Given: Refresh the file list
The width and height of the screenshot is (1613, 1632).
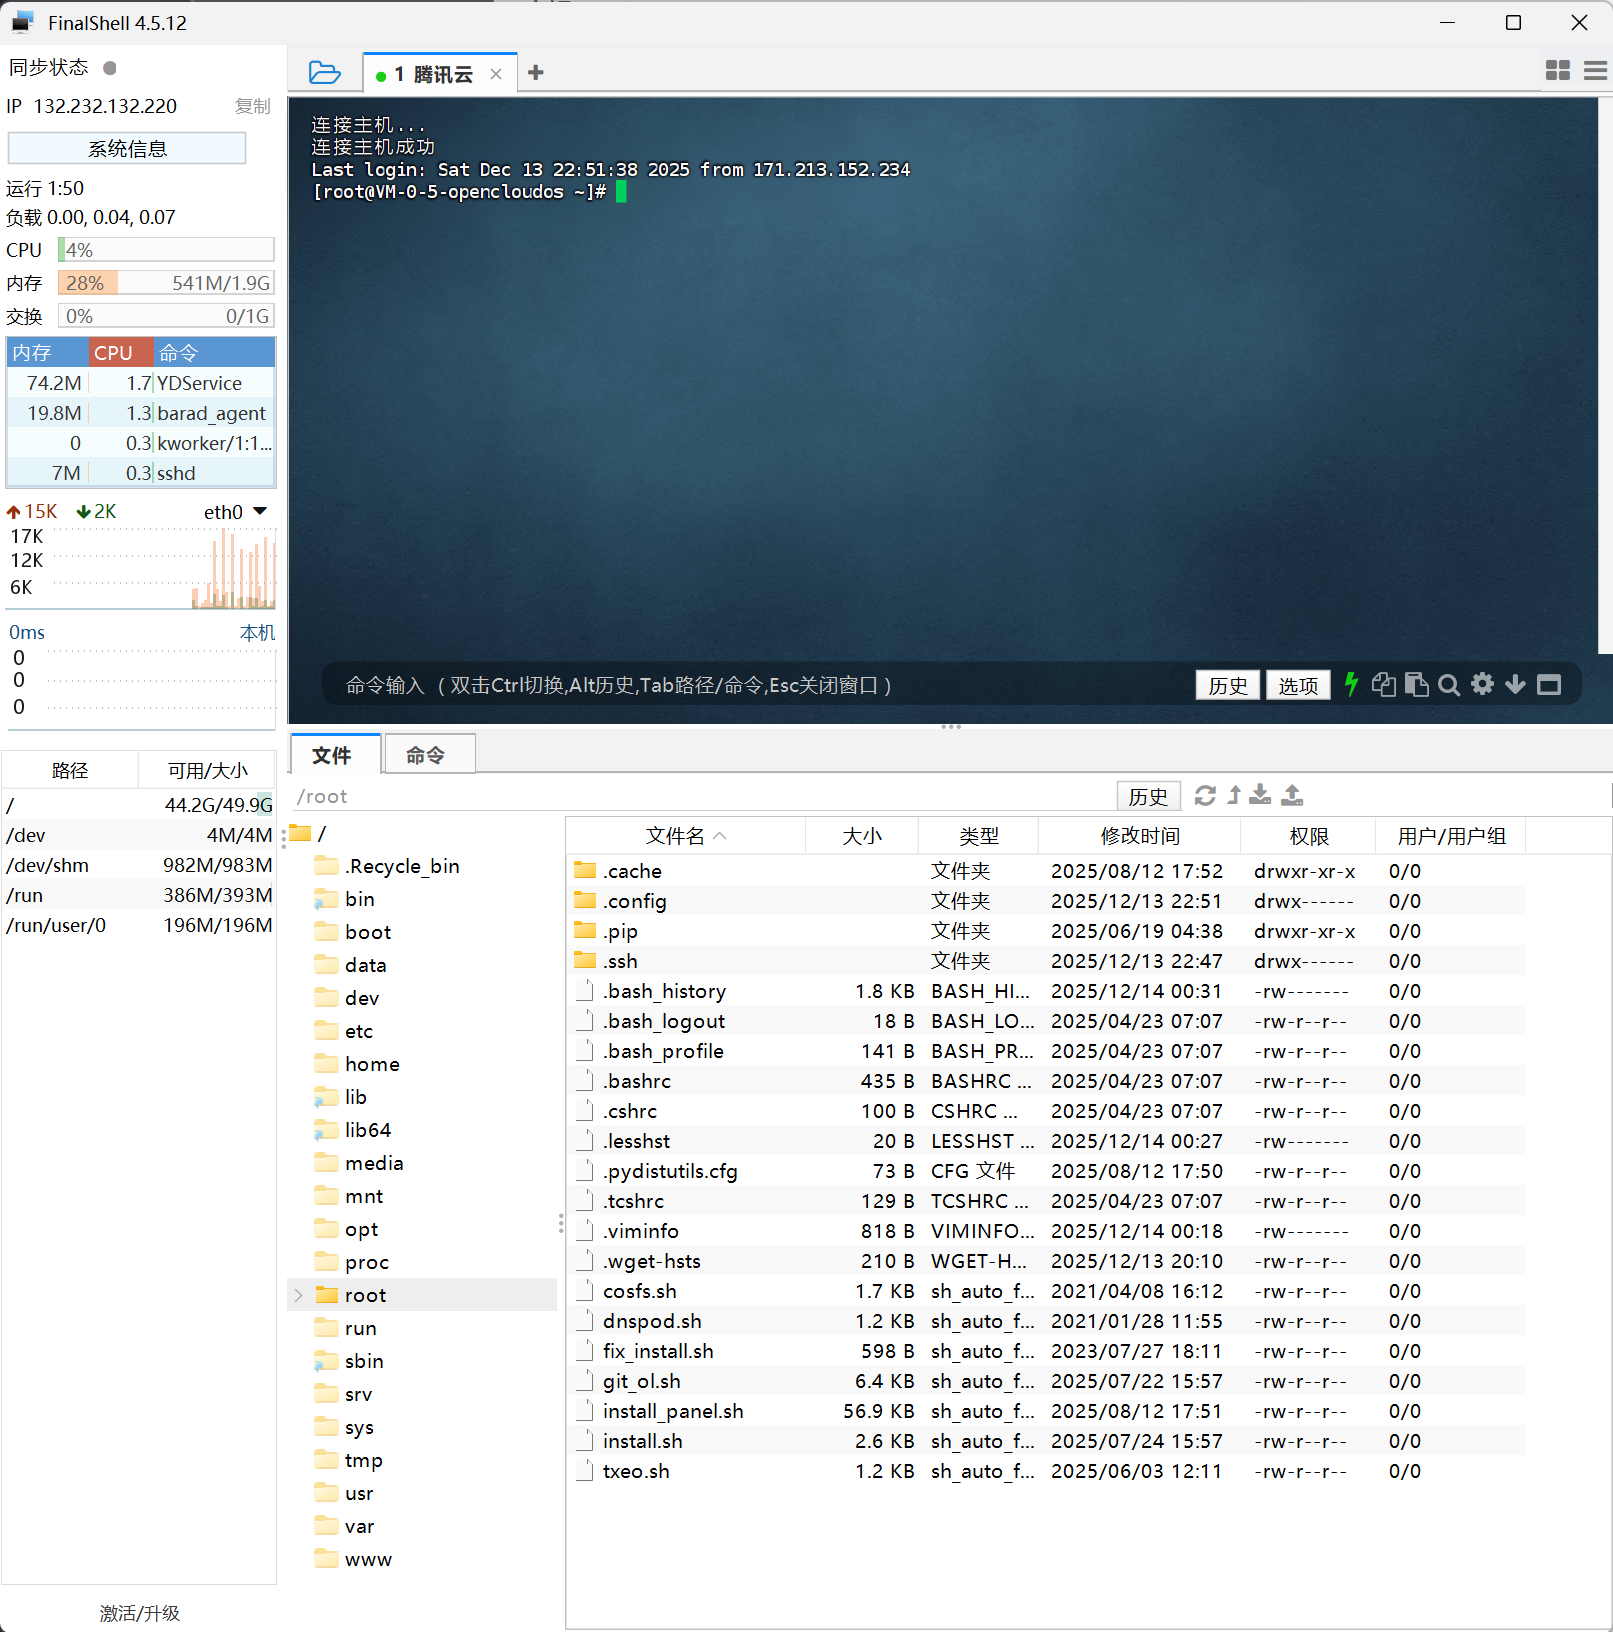Looking at the screenshot, I should coord(1205,796).
